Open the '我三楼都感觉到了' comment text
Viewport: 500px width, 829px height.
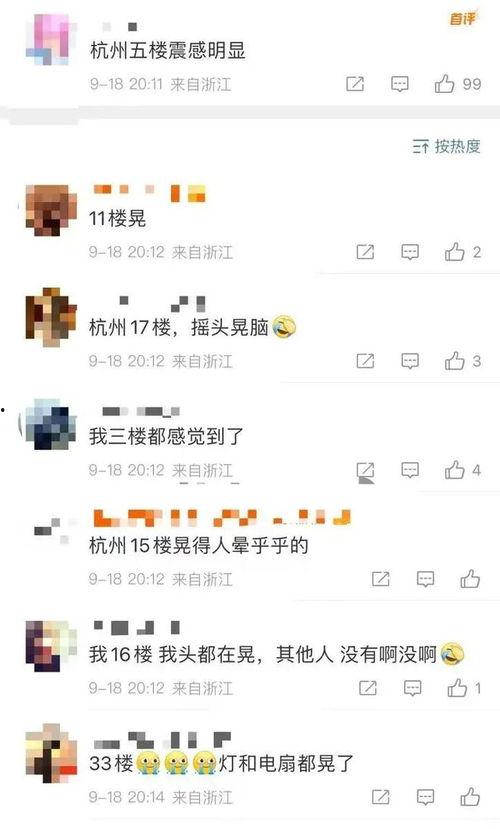(166, 437)
